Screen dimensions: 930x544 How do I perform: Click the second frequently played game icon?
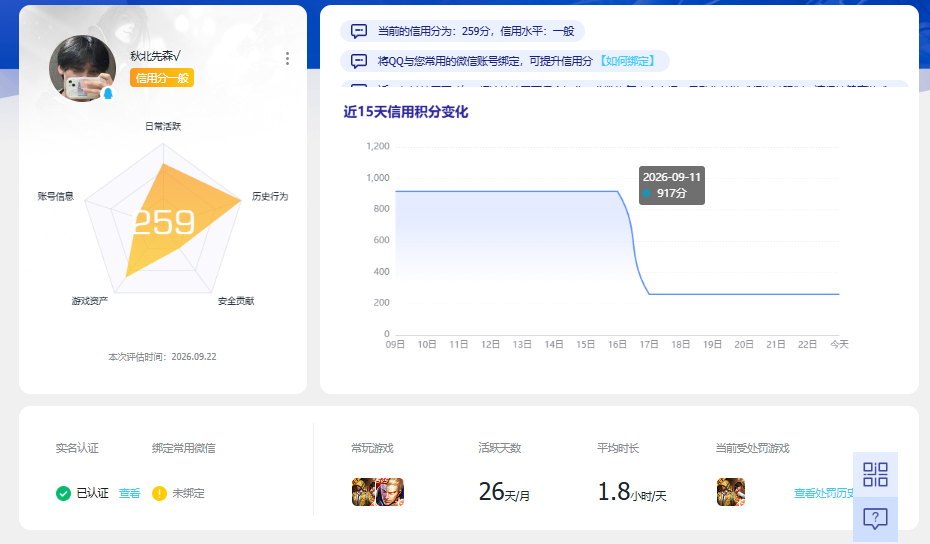390,492
